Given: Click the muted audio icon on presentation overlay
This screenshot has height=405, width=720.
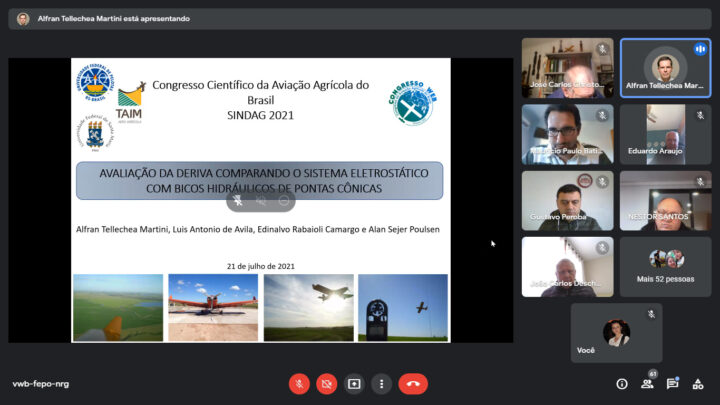Looking at the screenshot, I should pyautogui.click(x=261, y=200).
